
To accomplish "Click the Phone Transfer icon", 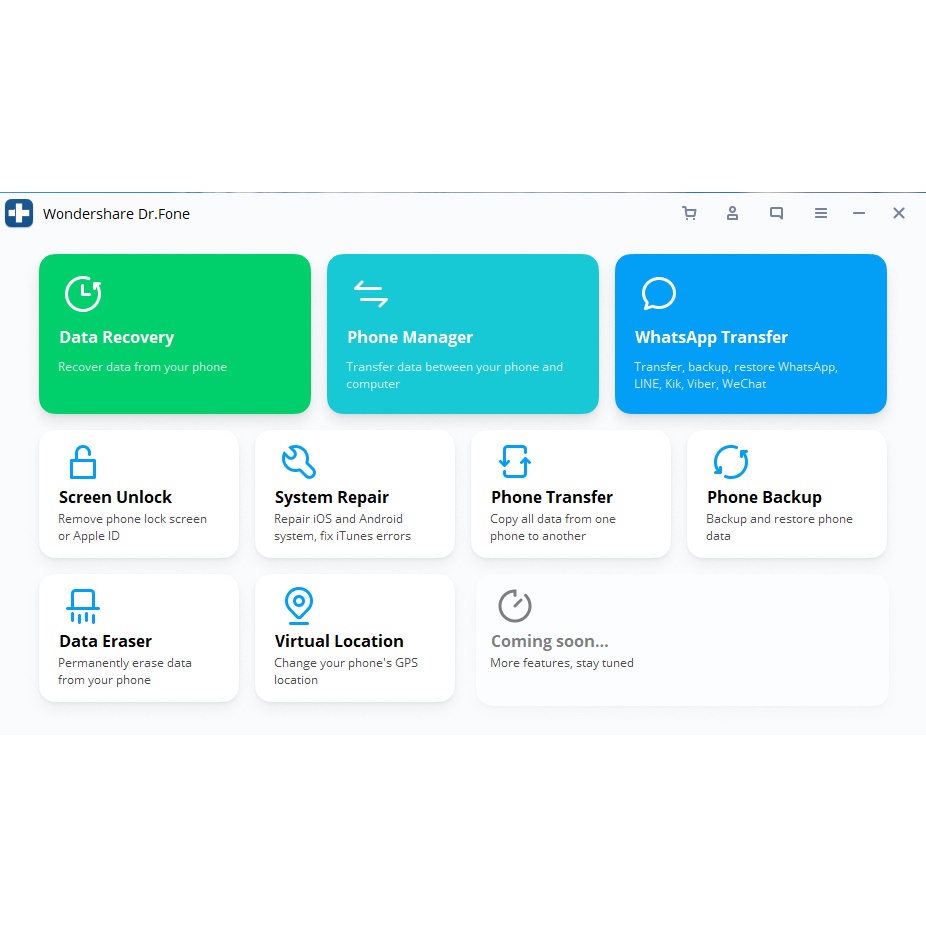I will (514, 462).
